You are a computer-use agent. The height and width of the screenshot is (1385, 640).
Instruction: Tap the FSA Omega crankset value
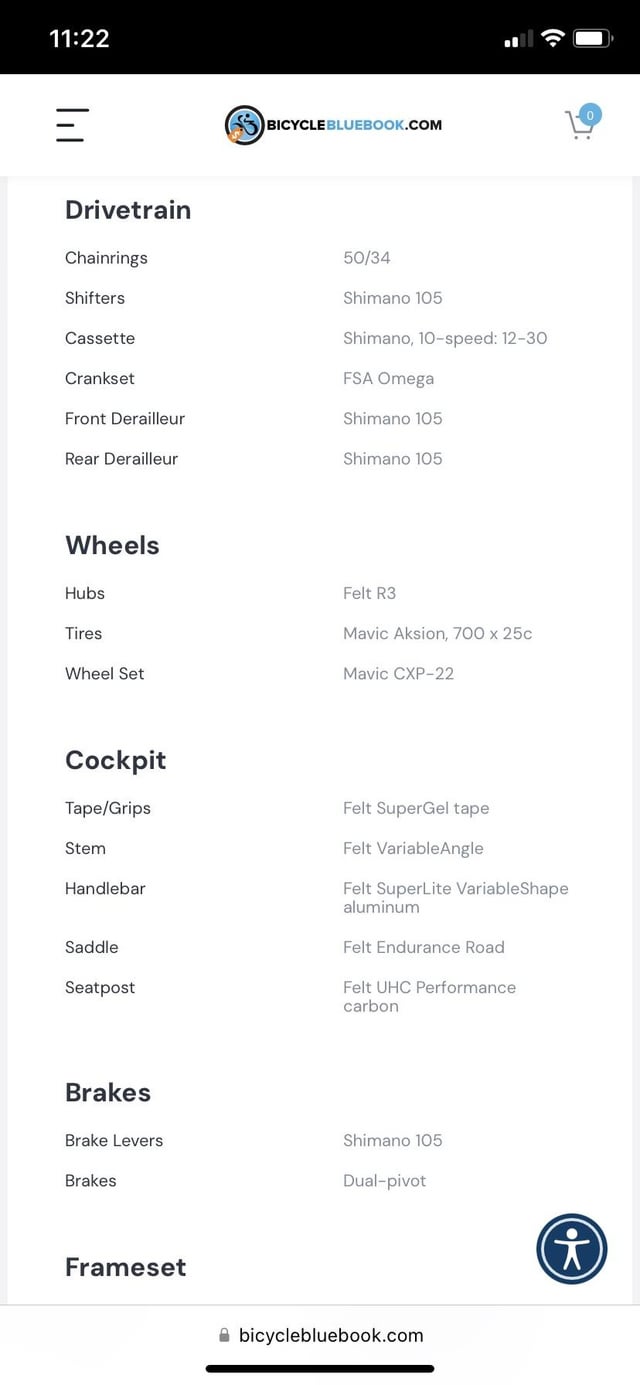(x=388, y=378)
